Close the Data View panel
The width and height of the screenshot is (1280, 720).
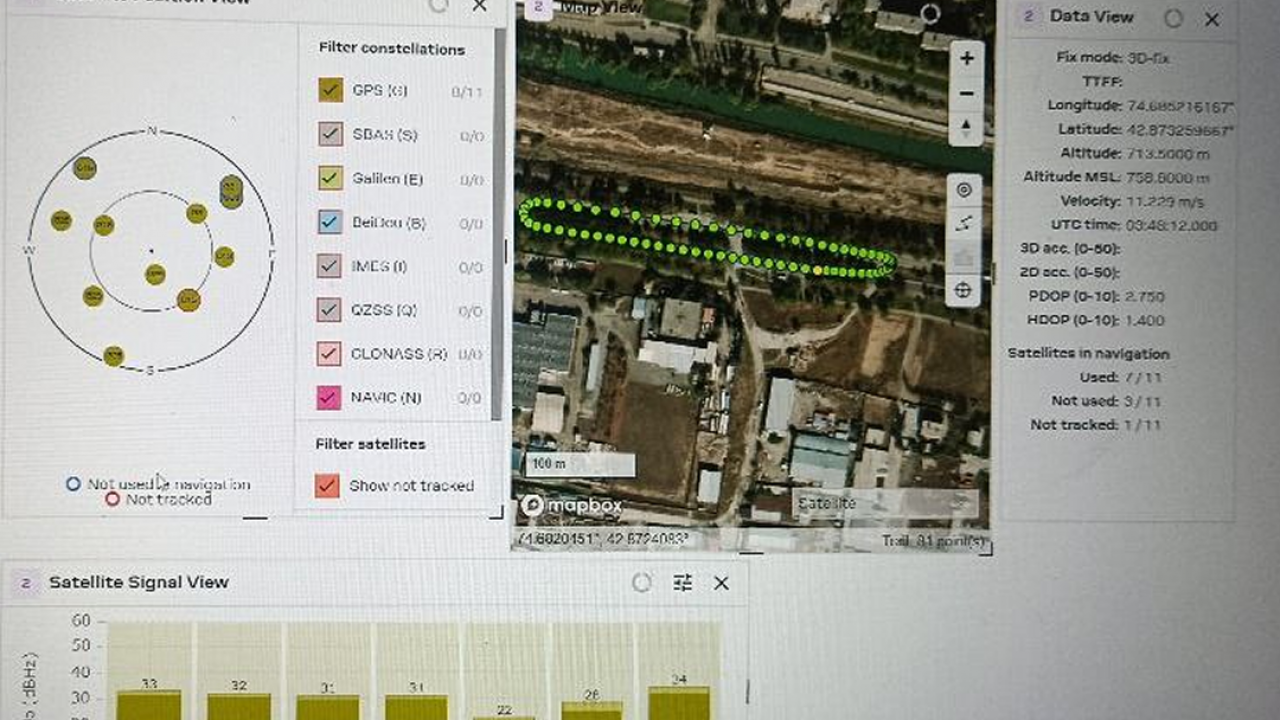coord(1212,18)
